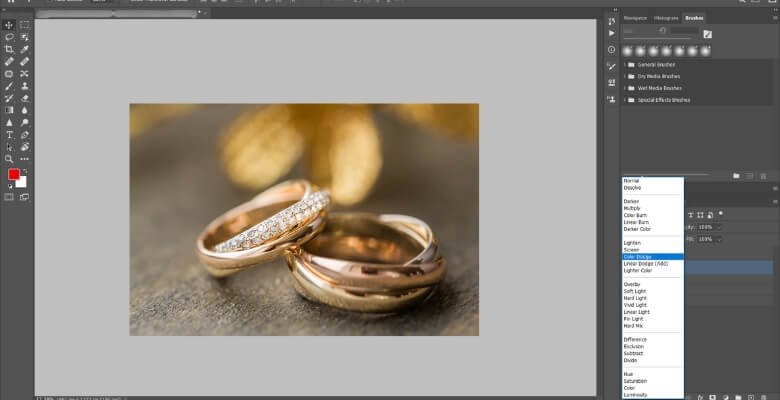780x400 pixels.
Task: Open the Actions panel play icon
Action: (611, 33)
